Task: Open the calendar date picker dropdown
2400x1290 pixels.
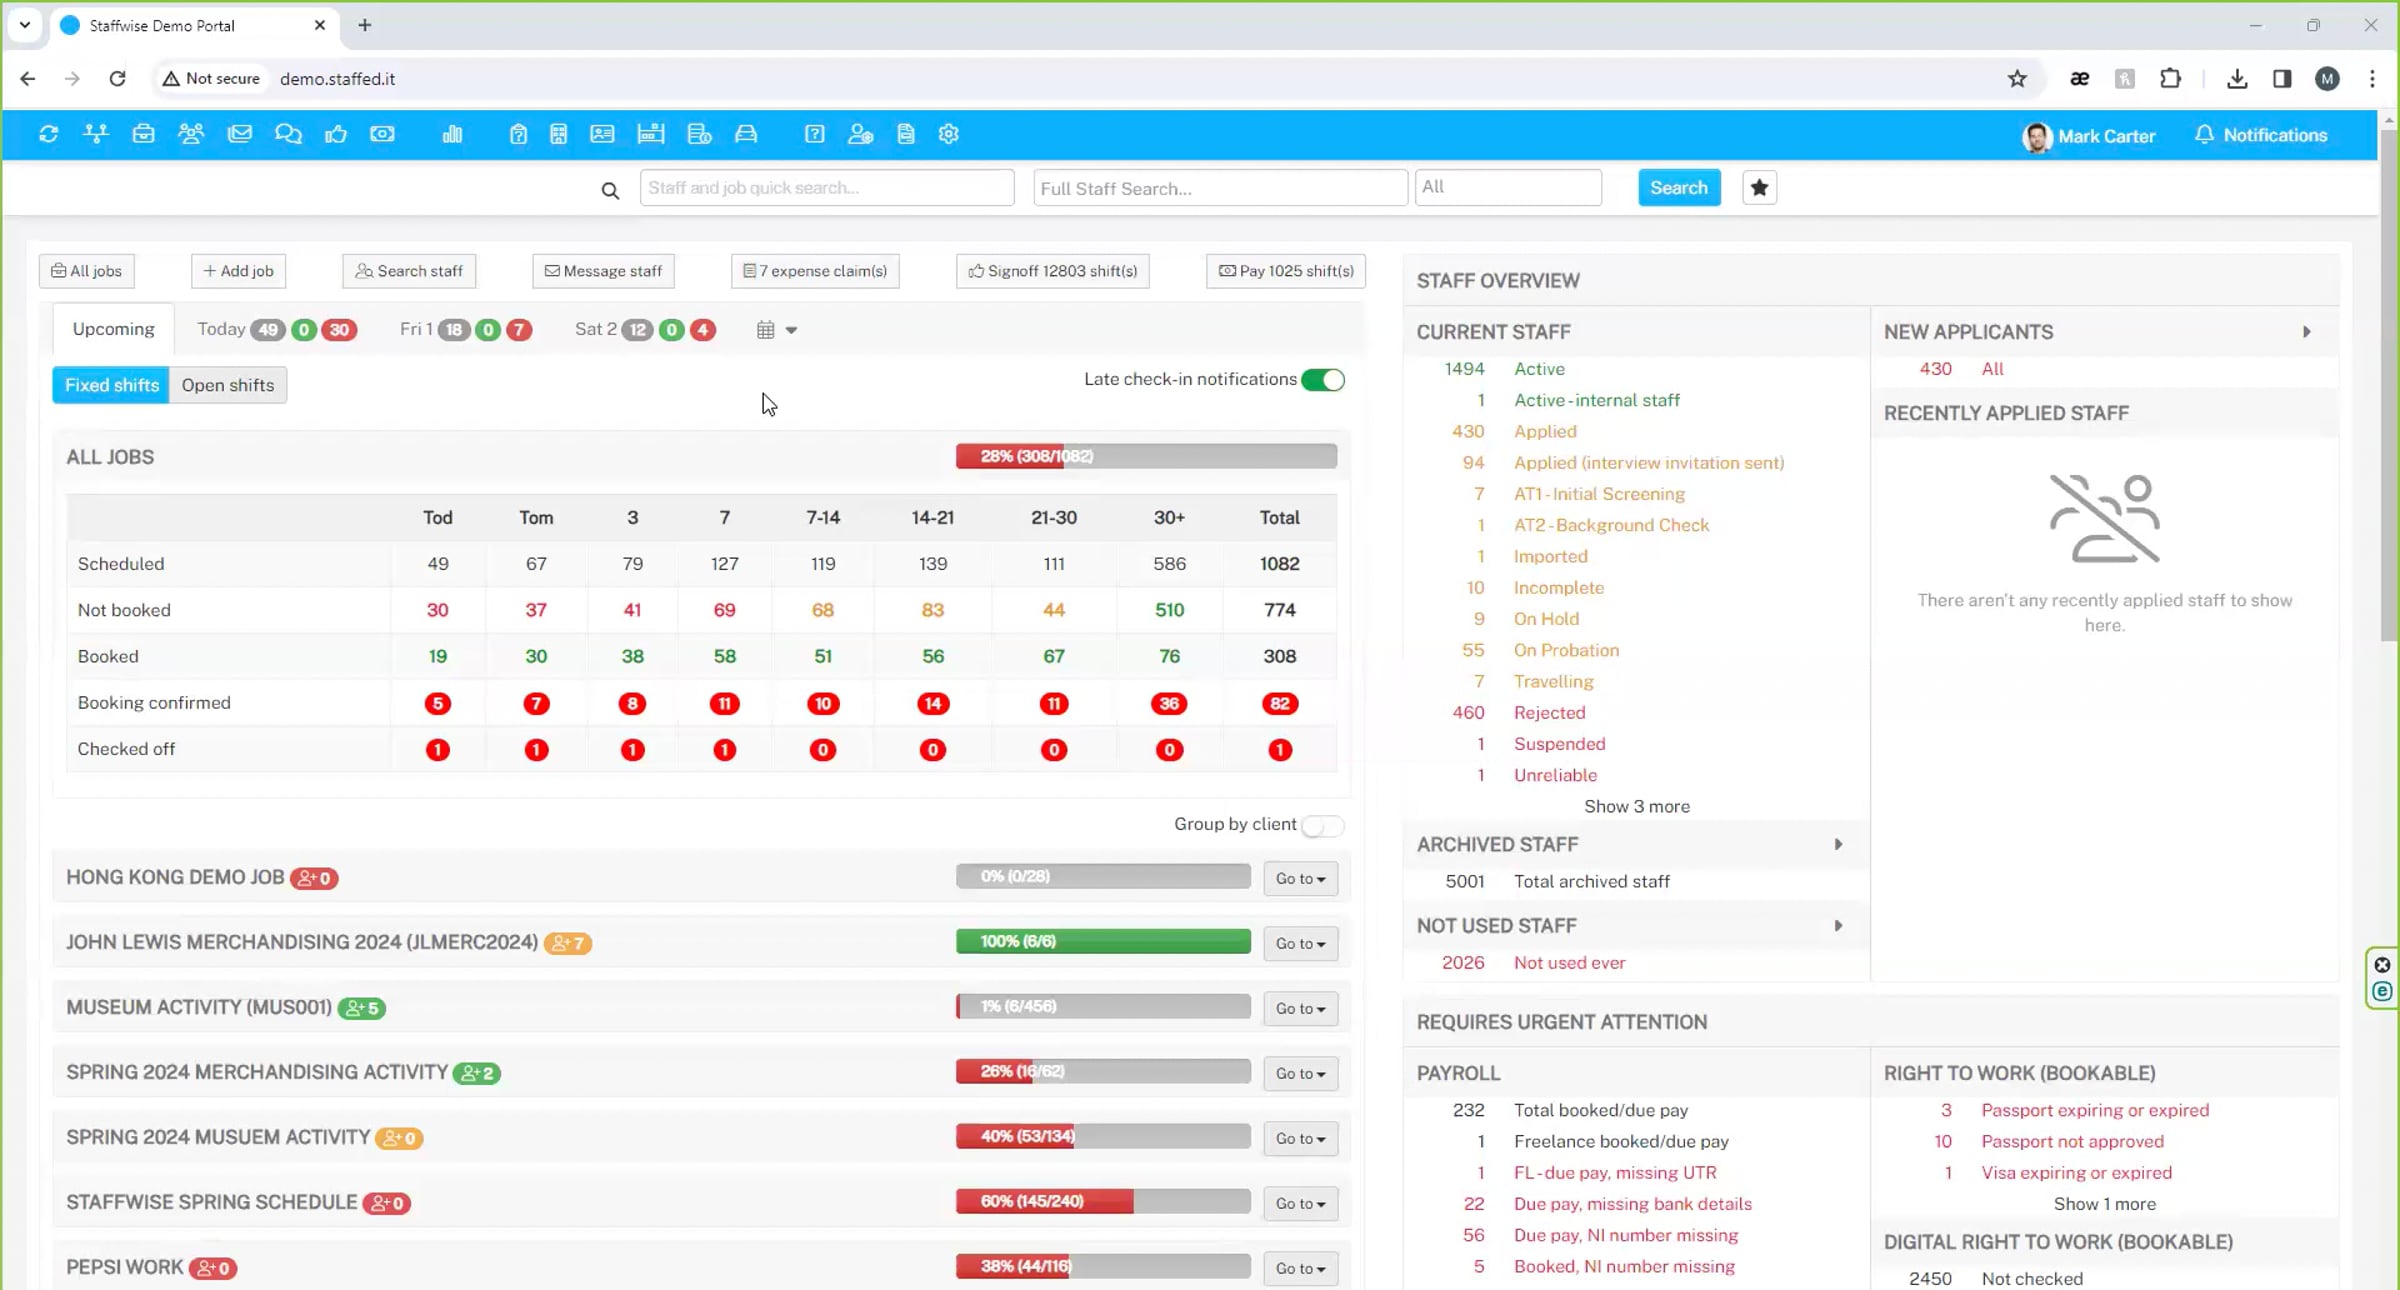Action: pyautogui.click(x=776, y=330)
